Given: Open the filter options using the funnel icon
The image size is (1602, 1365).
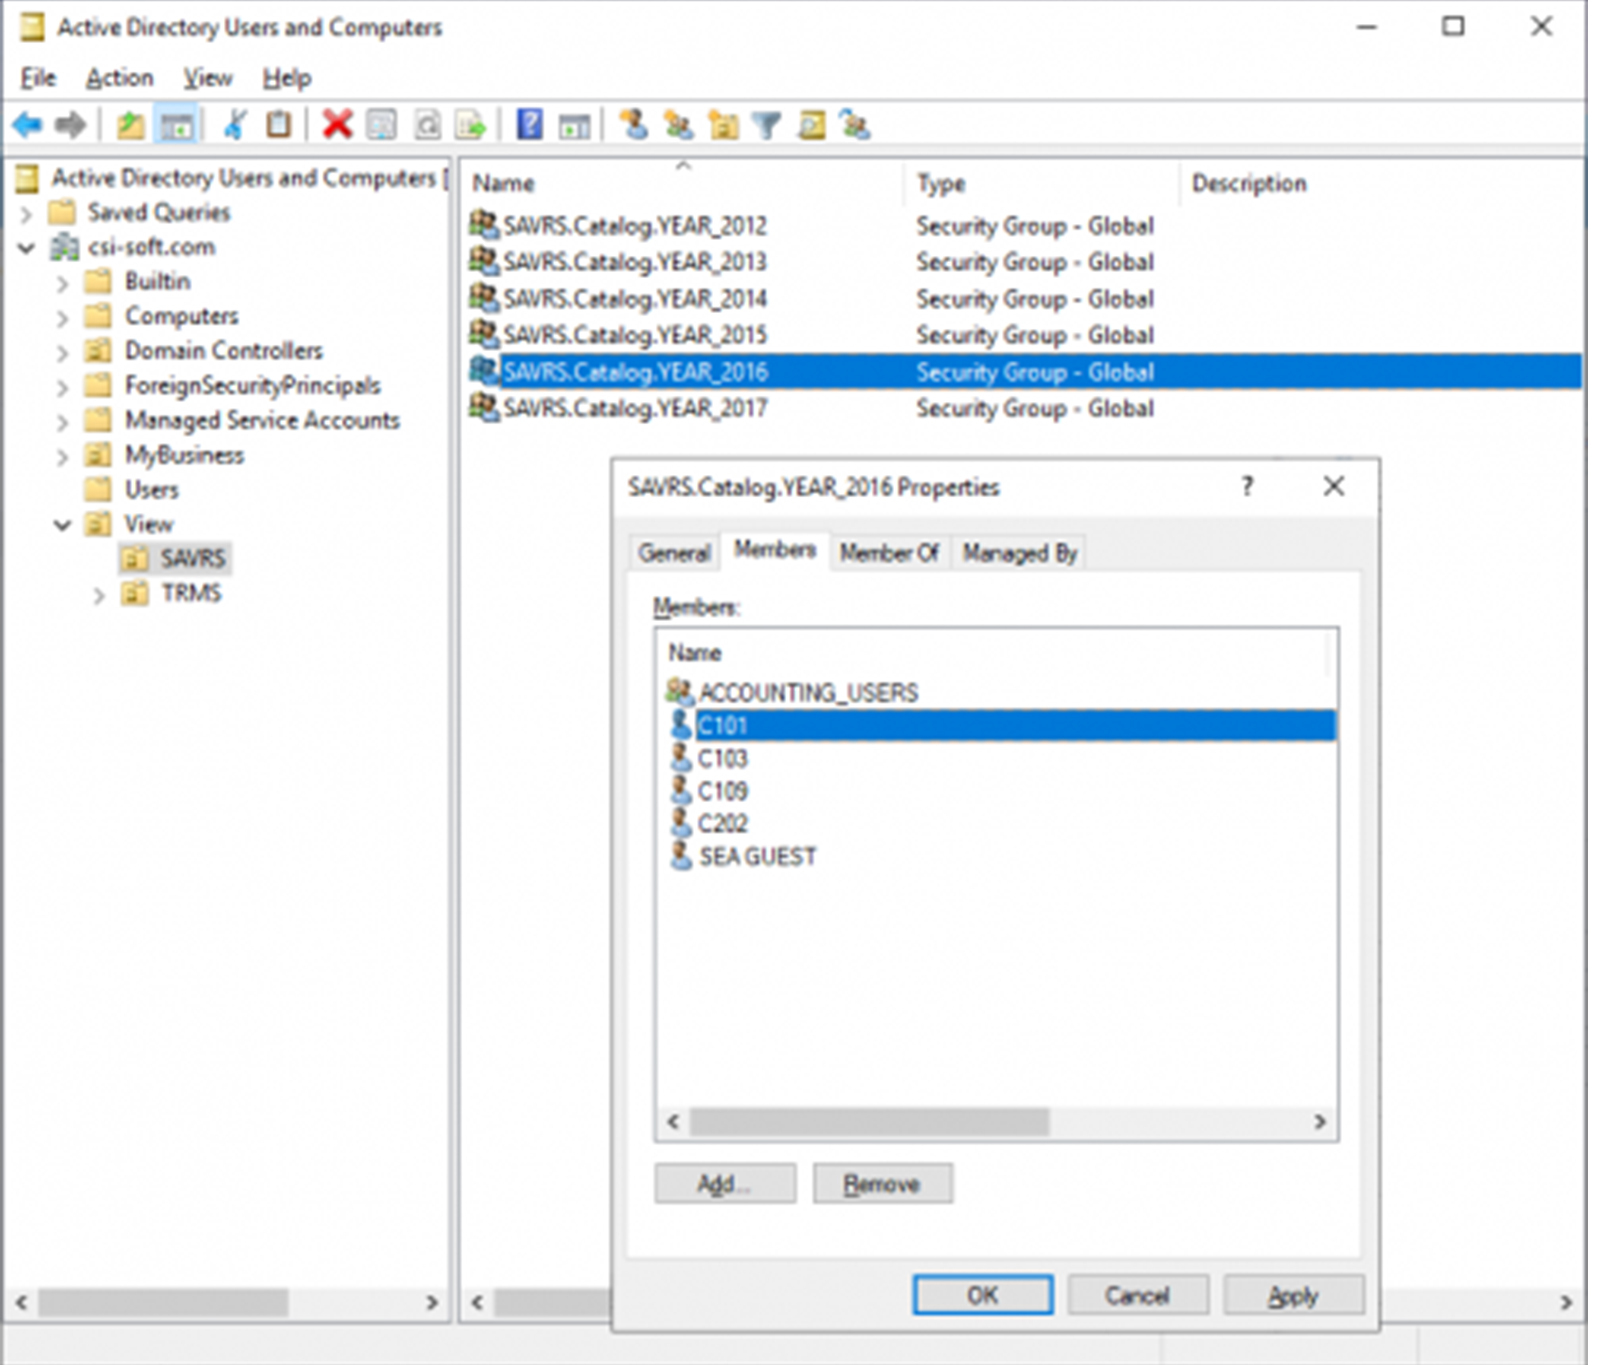Looking at the screenshot, I should click(766, 125).
